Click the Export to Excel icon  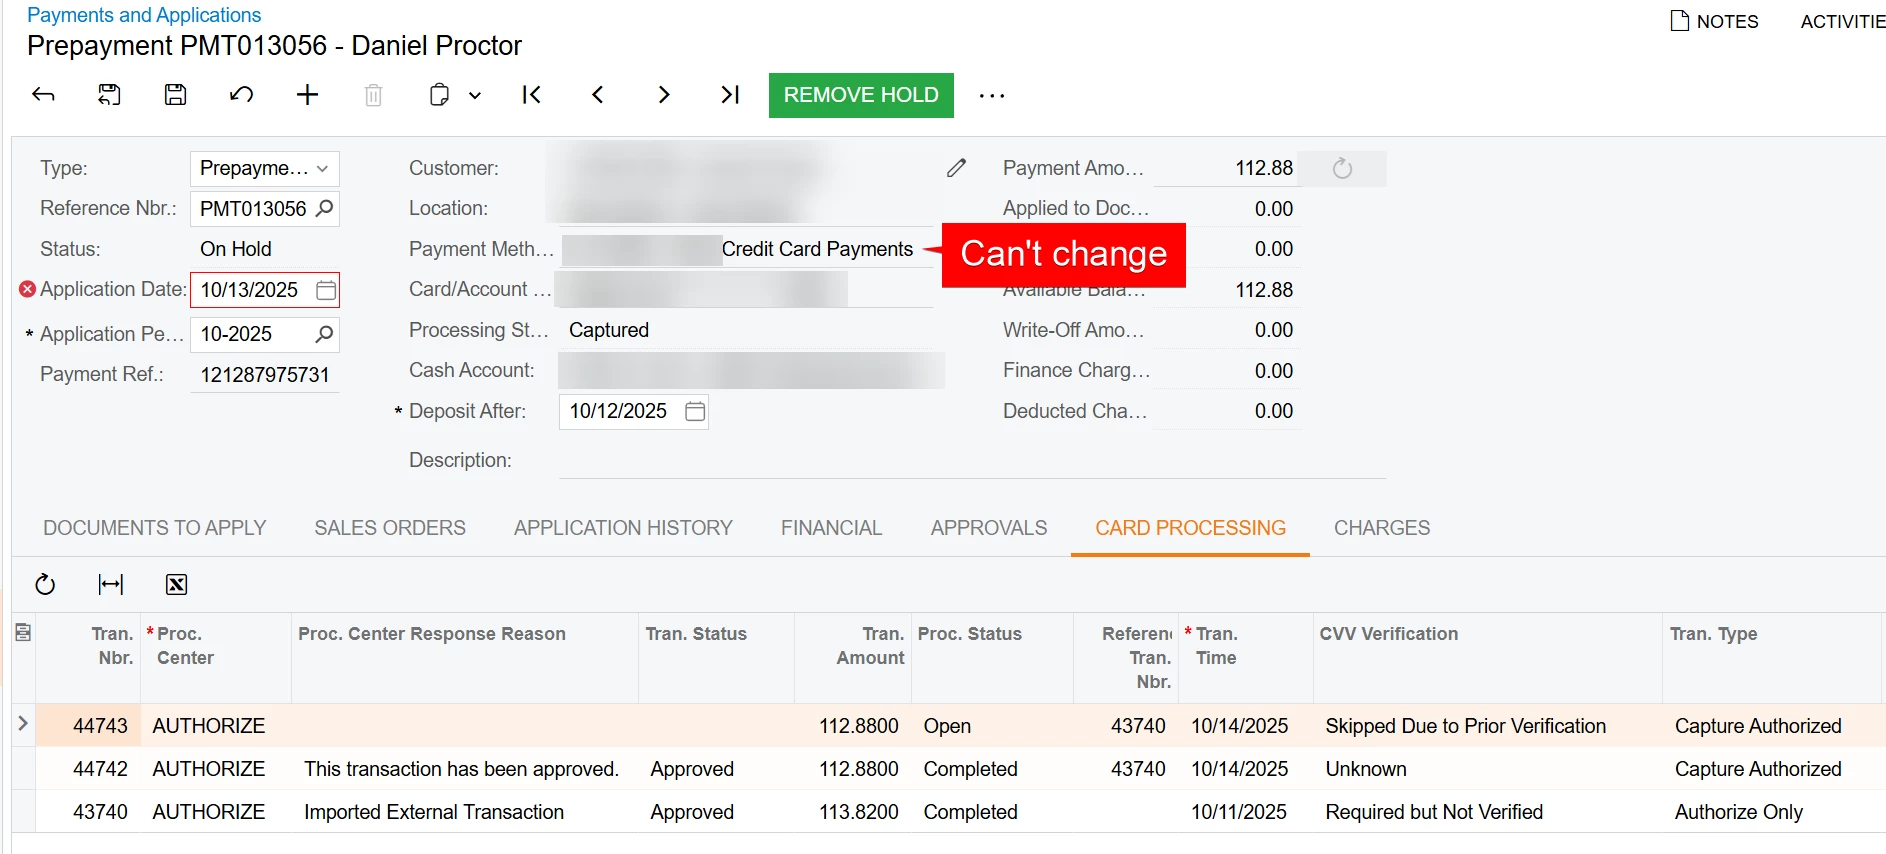[x=176, y=584]
